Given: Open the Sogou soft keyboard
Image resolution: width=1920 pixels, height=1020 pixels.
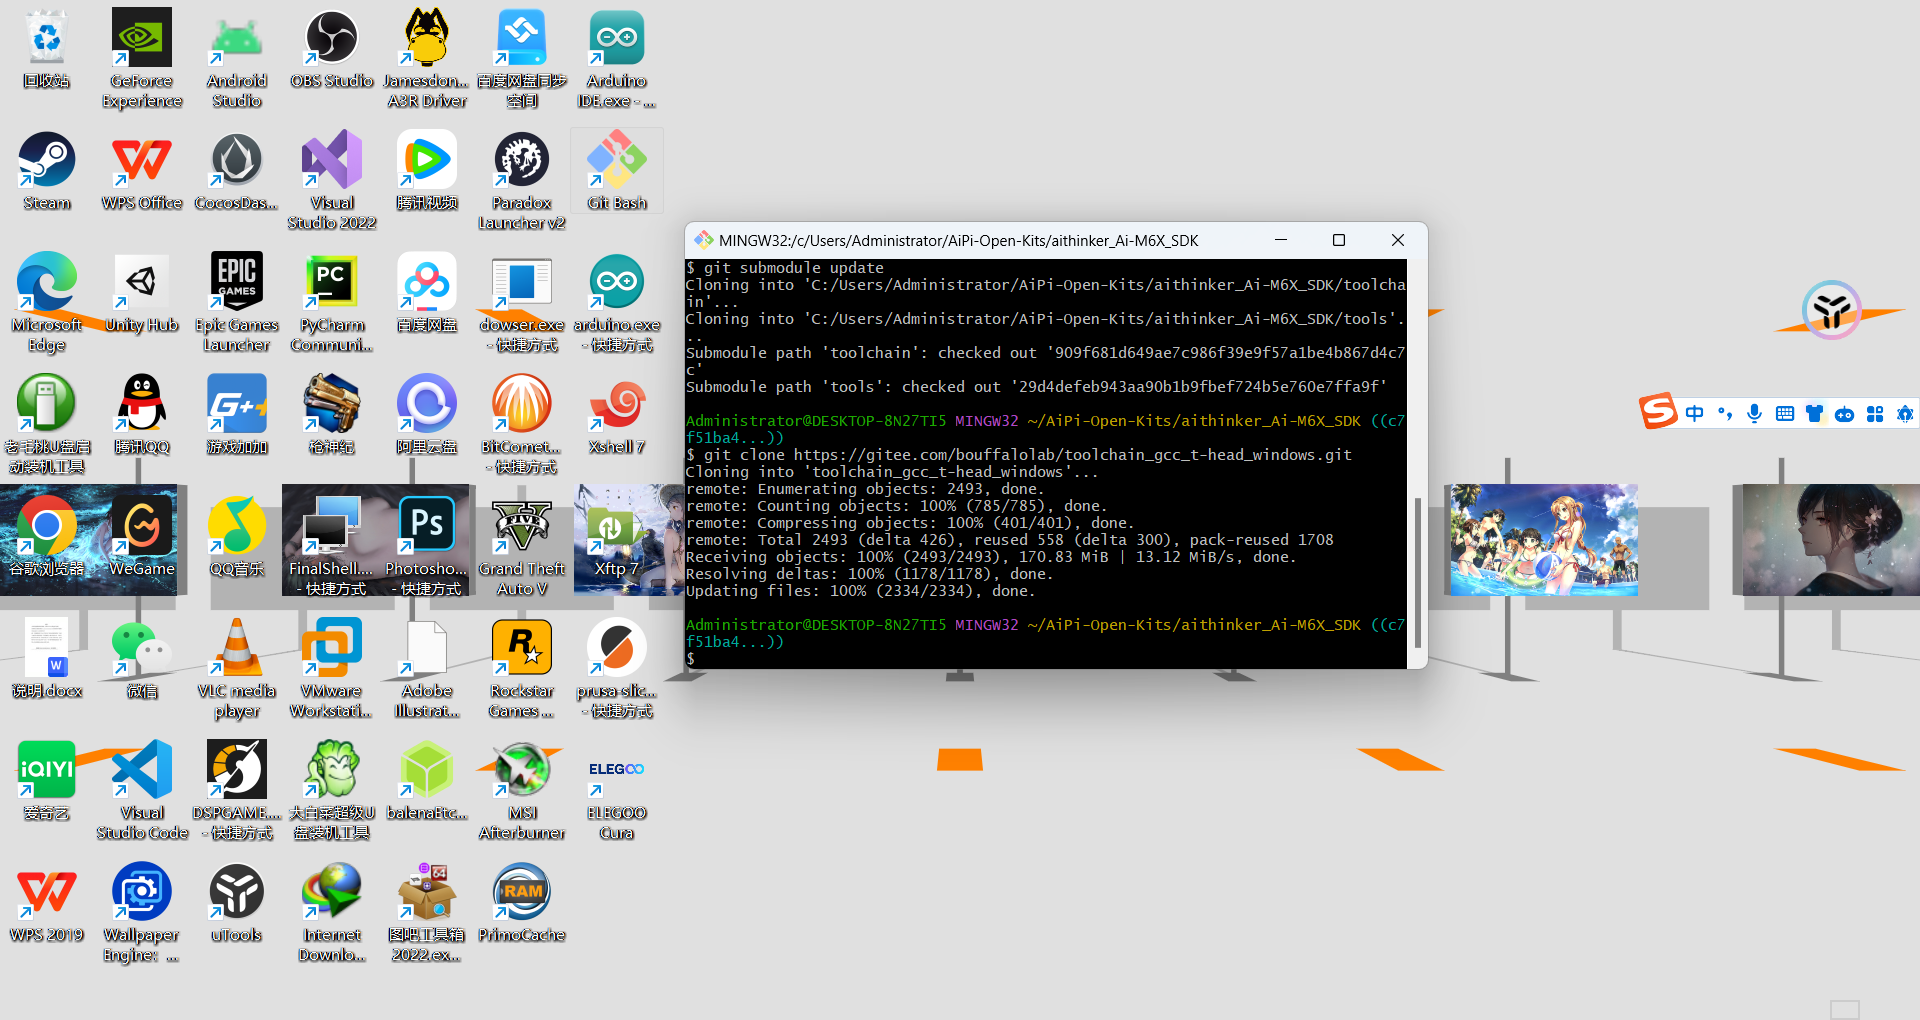Looking at the screenshot, I should click(x=1784, y=413).
